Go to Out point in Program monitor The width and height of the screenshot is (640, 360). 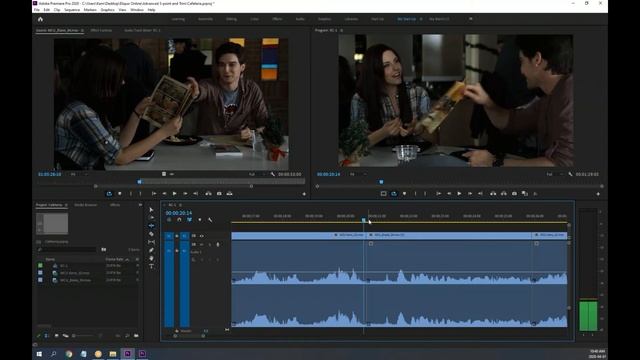[480, 193]
